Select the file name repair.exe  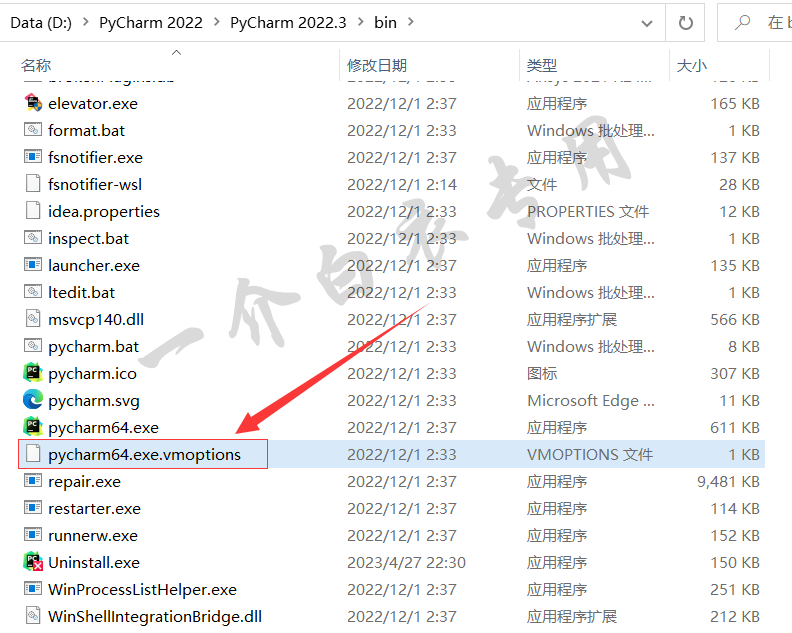point(84,482)
